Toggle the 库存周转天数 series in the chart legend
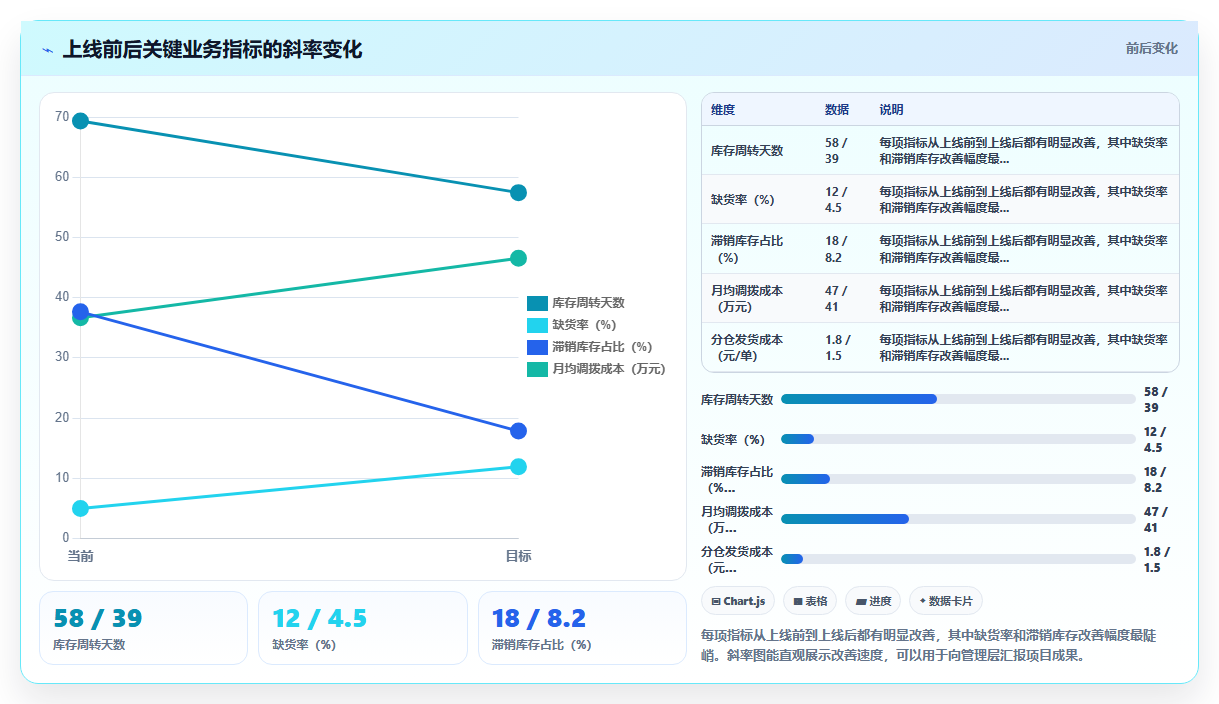 click(x=576, y=303)
